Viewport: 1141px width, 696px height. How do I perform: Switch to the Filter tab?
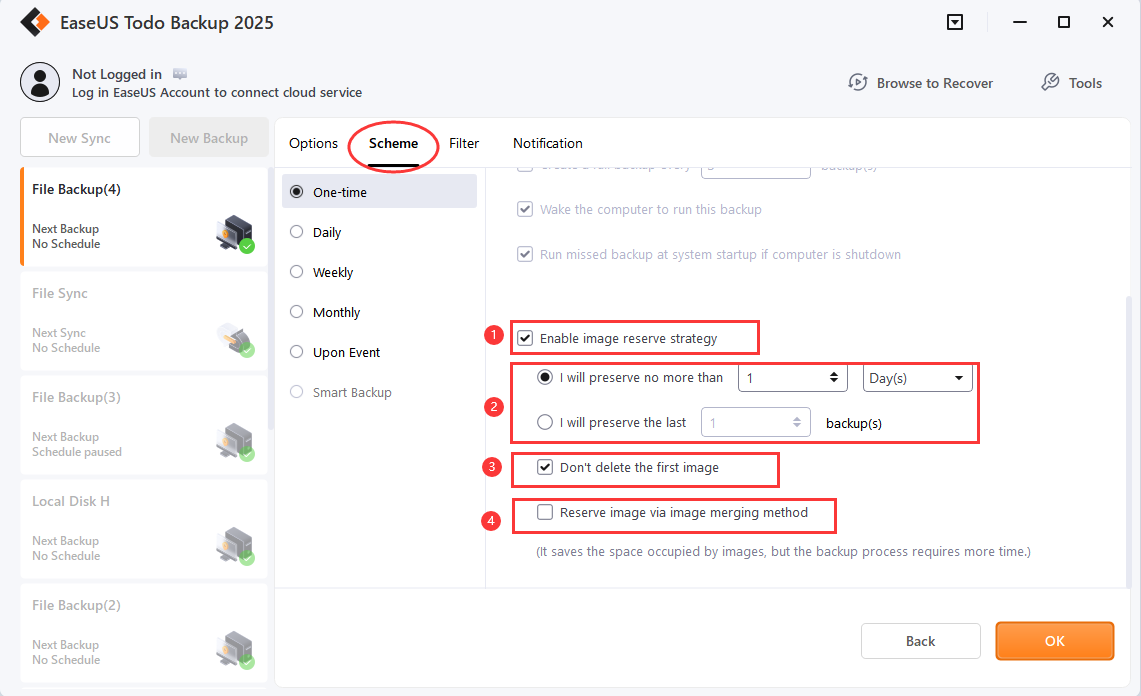pyautogui.click(x=464, y=143)
